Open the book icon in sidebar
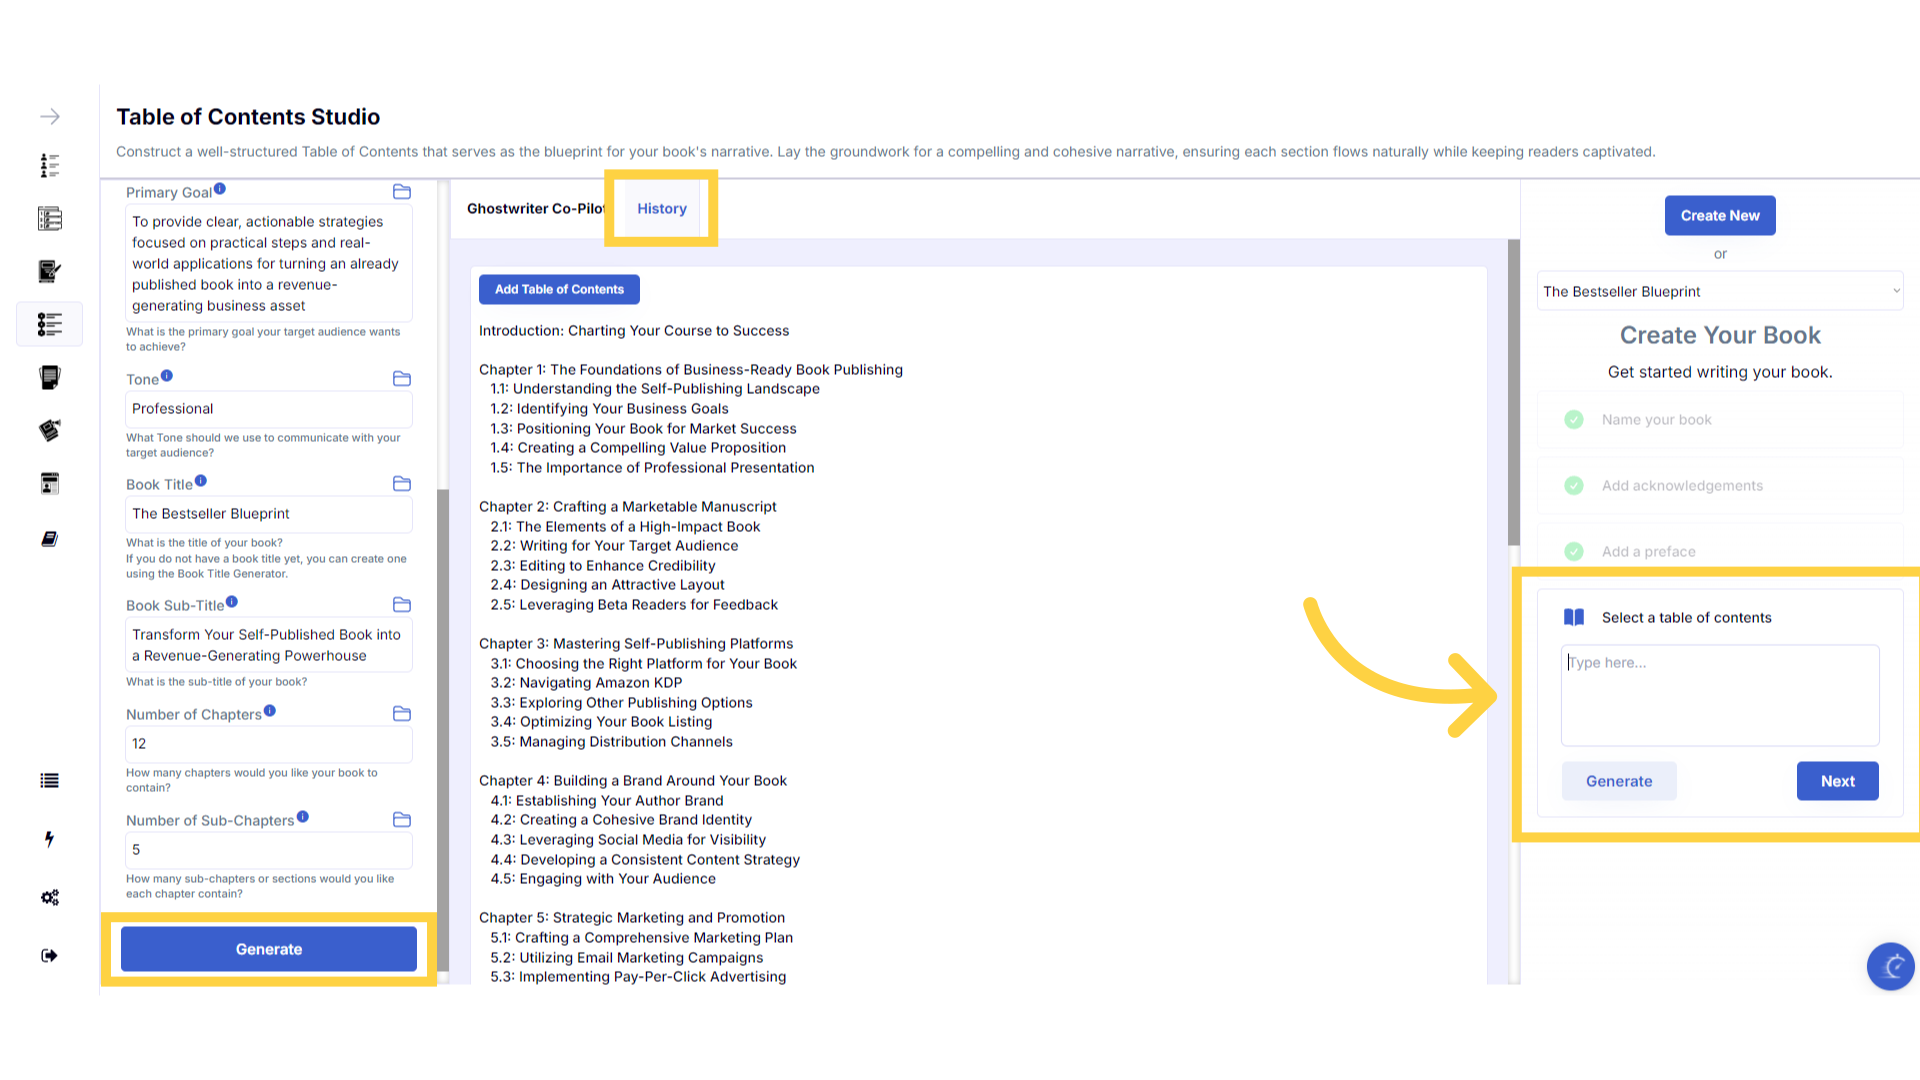Screen dimensions: 1920x1080 (50, 539)
